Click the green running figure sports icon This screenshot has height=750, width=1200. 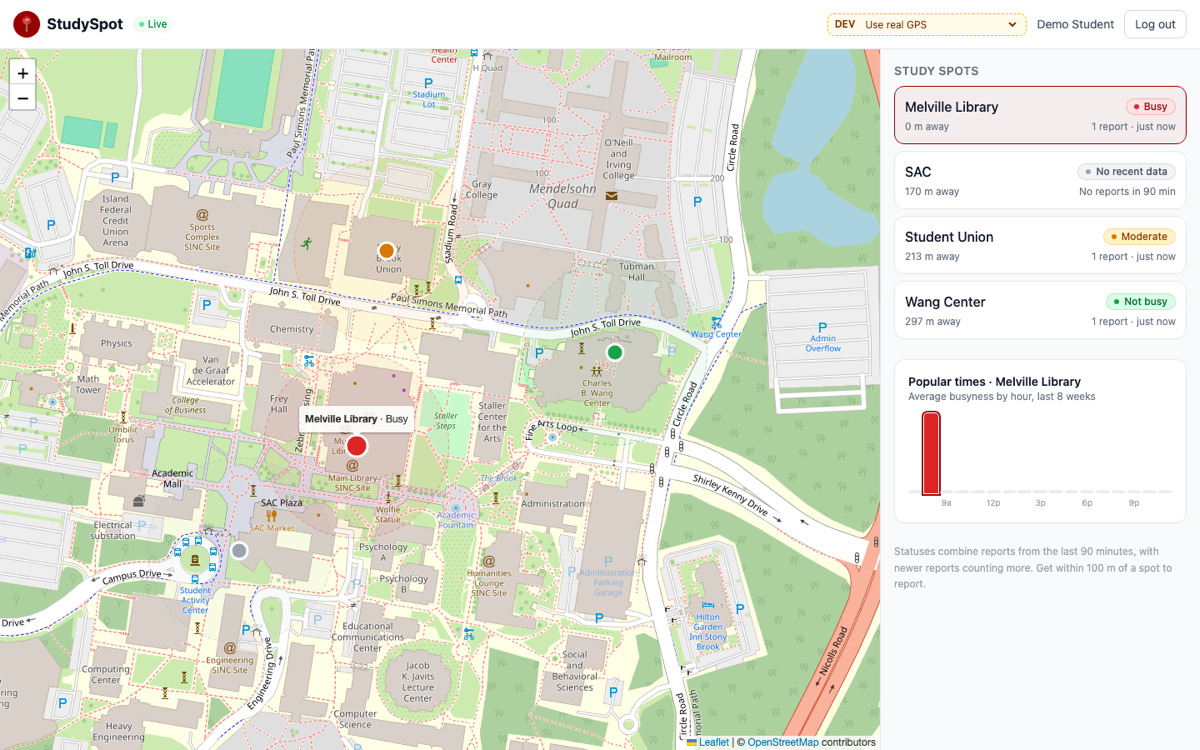coord(305,243)
